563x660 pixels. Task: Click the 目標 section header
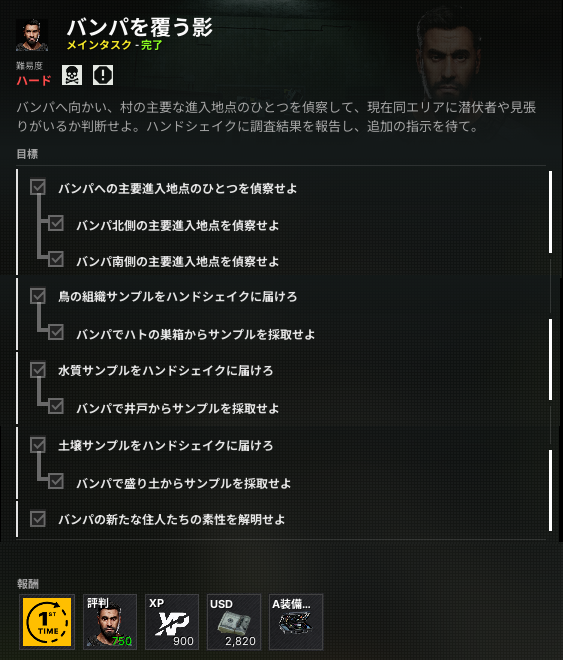click(27, 154)
